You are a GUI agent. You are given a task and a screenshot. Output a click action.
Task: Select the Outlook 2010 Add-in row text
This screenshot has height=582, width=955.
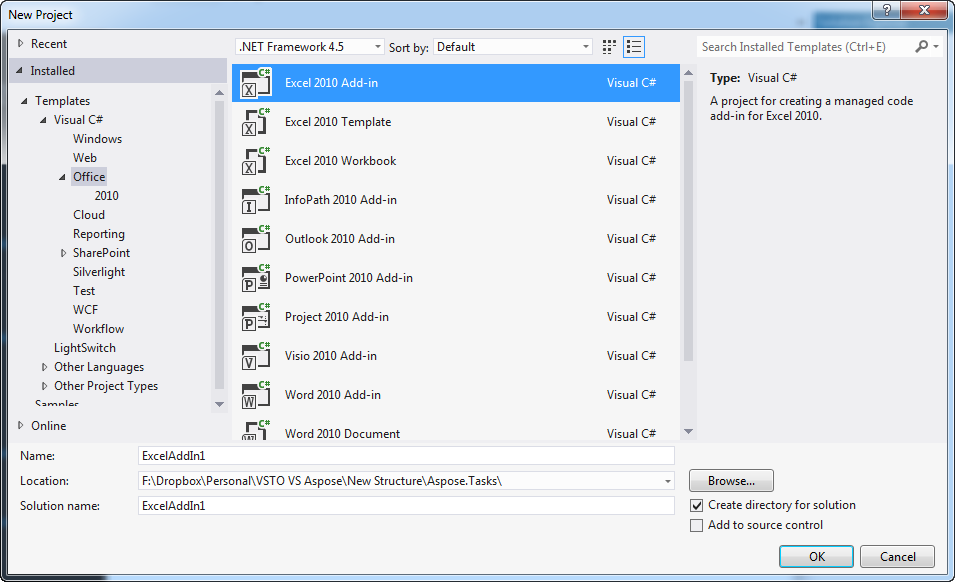pos(340,239)
